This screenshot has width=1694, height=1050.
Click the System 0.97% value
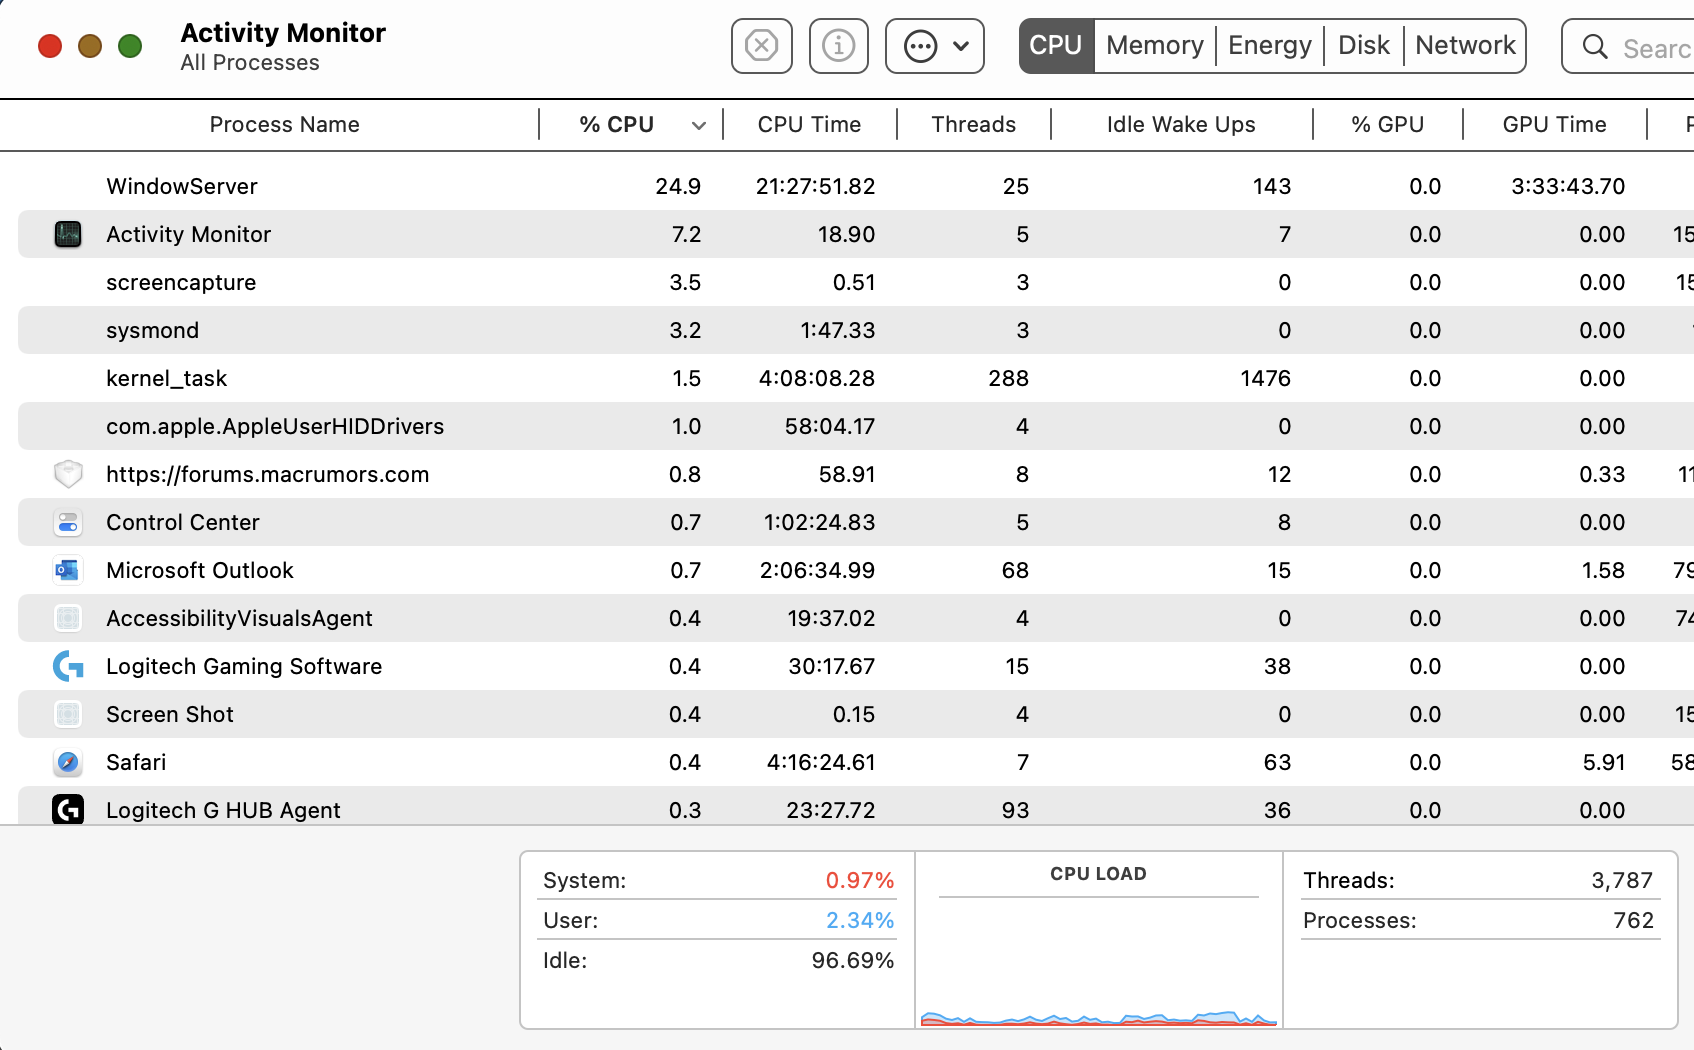[859, 880]
